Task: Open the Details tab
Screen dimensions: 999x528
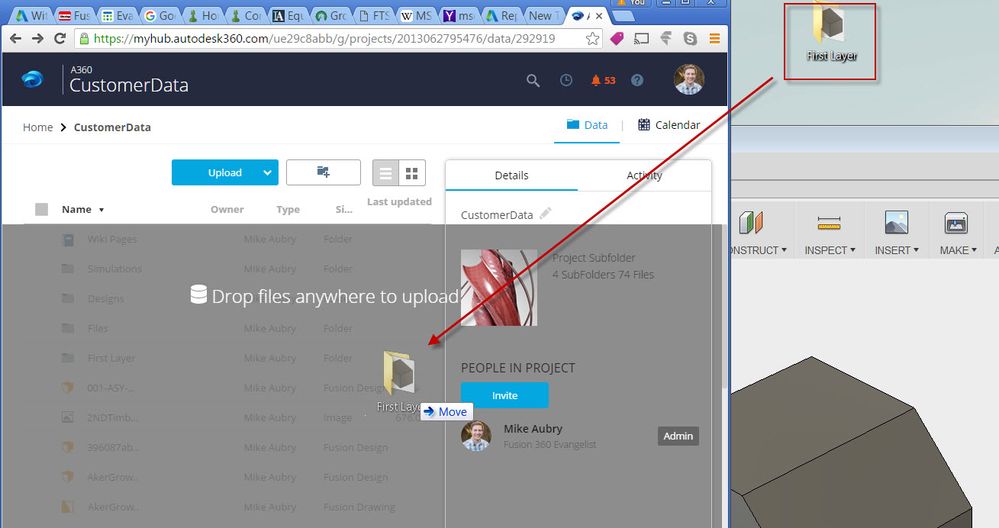Action: 512,175
